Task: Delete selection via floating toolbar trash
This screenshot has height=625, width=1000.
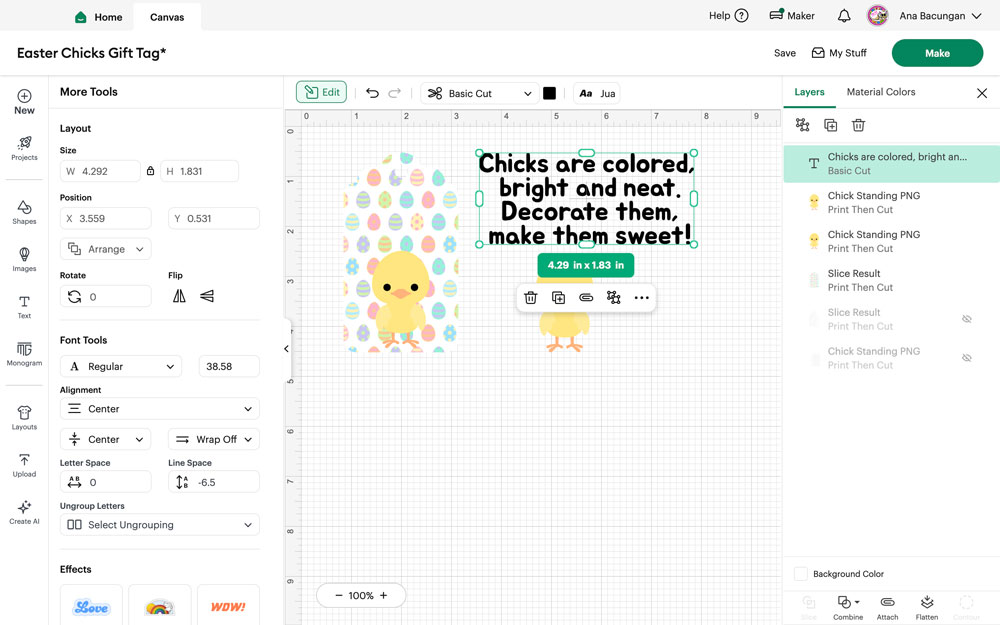Action: click(531, 298)
